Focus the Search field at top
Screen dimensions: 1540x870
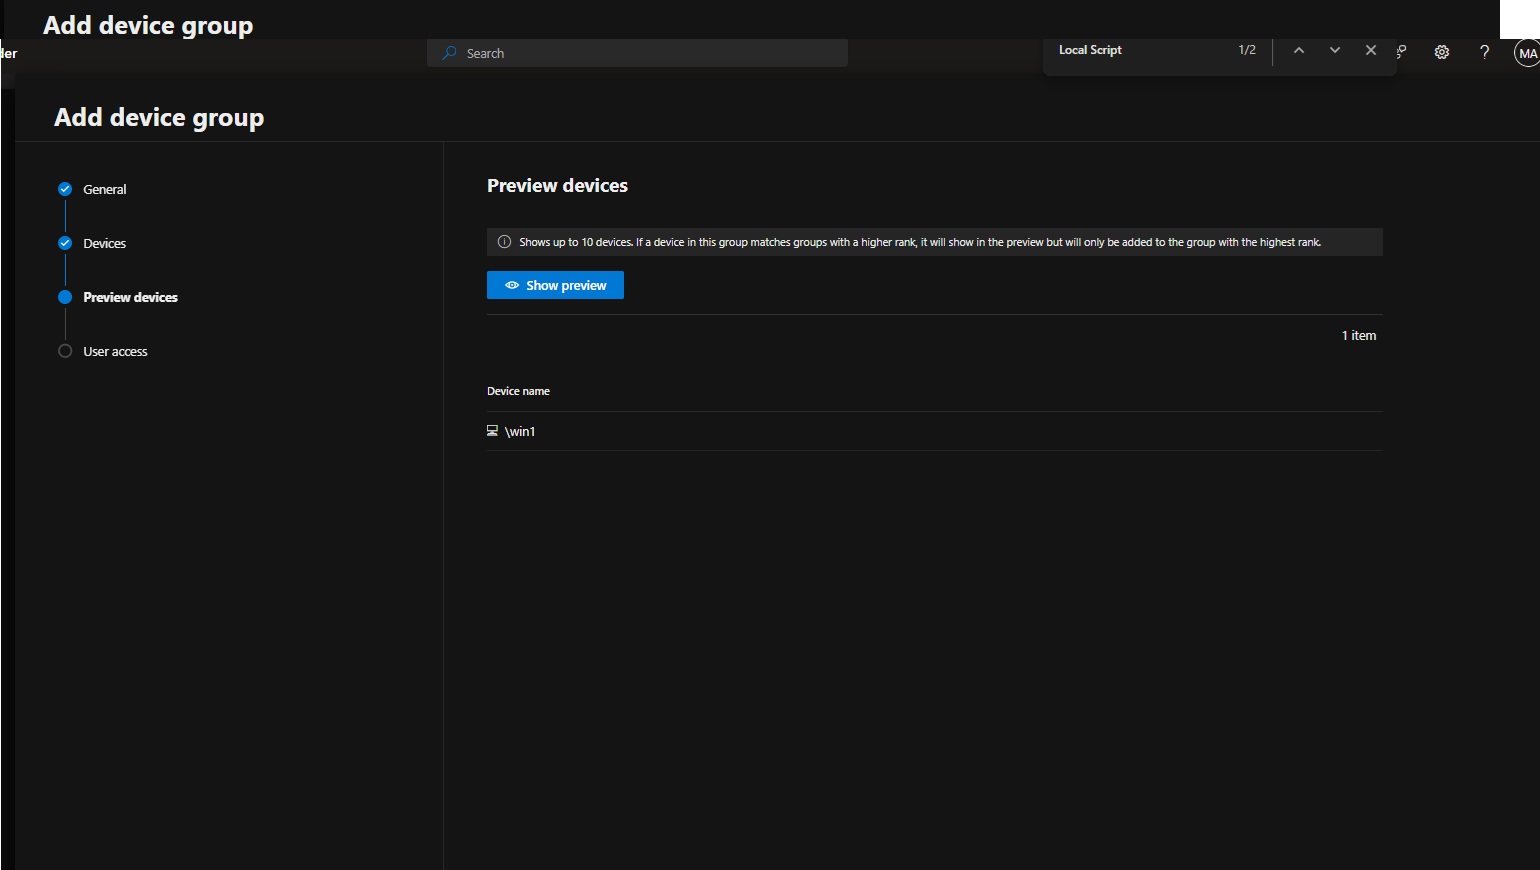coord(637,53)
